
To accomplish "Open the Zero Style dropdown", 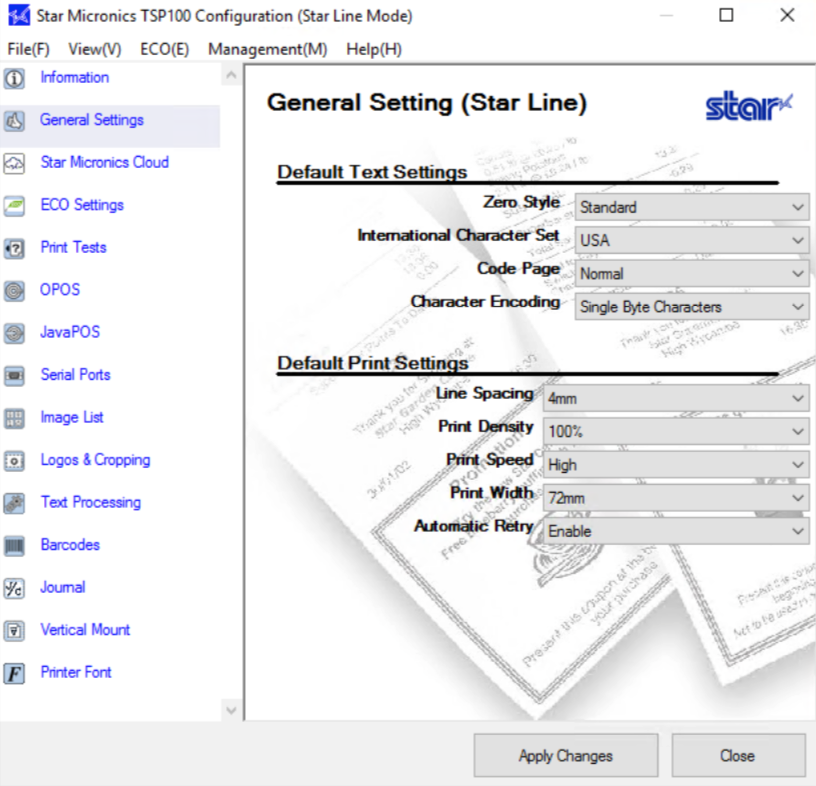I will pyautogui.click(x=692, y=207).
